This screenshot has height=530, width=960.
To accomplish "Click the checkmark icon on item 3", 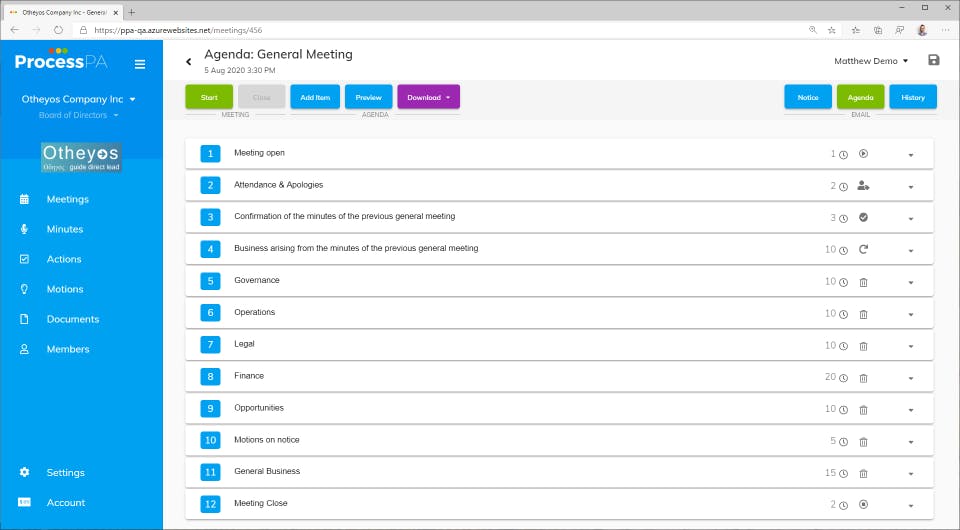I will [864, 218].
